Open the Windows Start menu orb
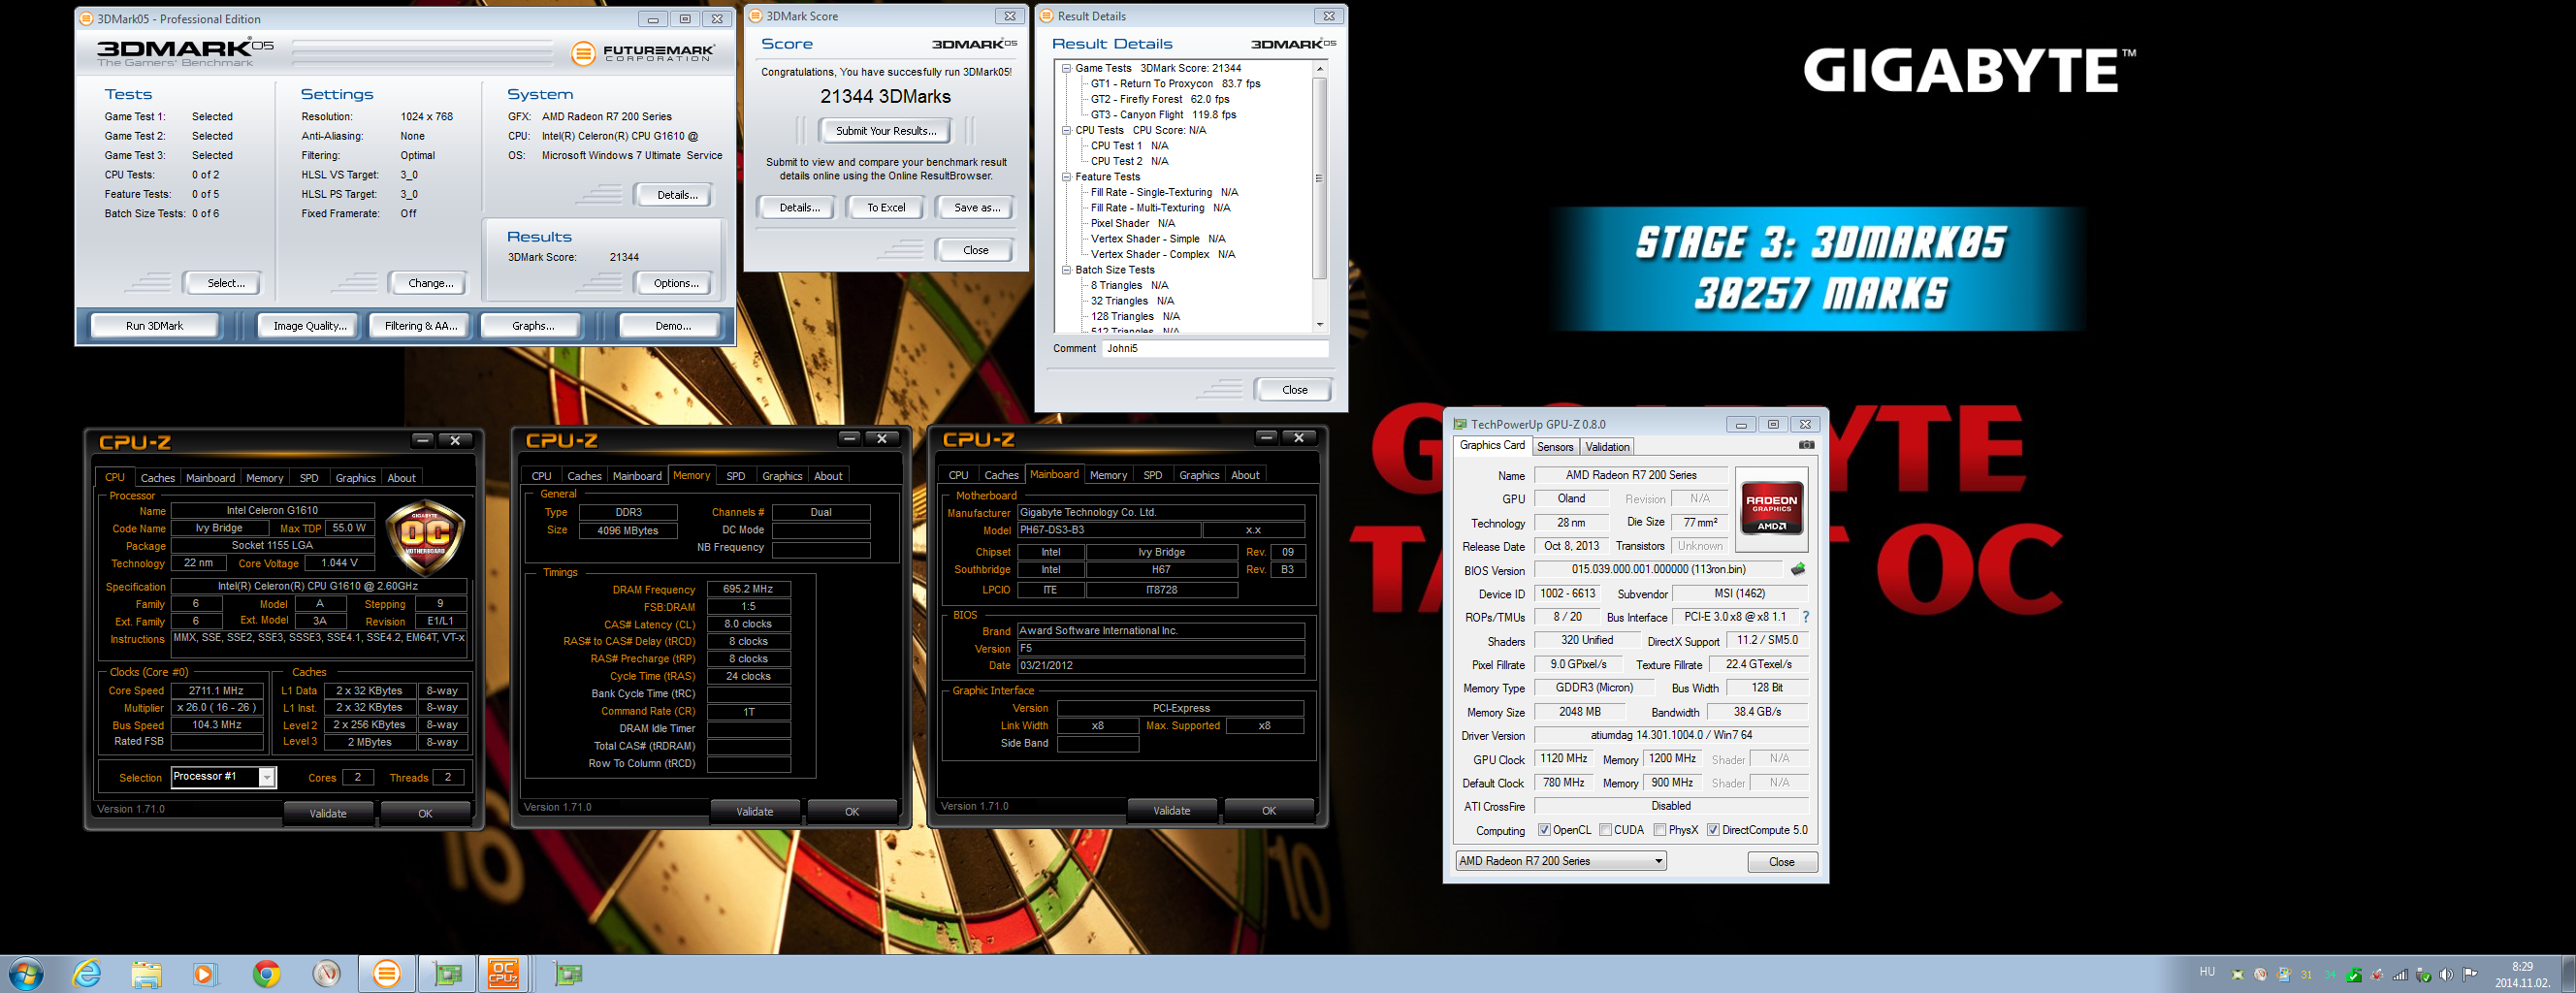The width and height of the screenshot is (2576, 993). point(27,973)
